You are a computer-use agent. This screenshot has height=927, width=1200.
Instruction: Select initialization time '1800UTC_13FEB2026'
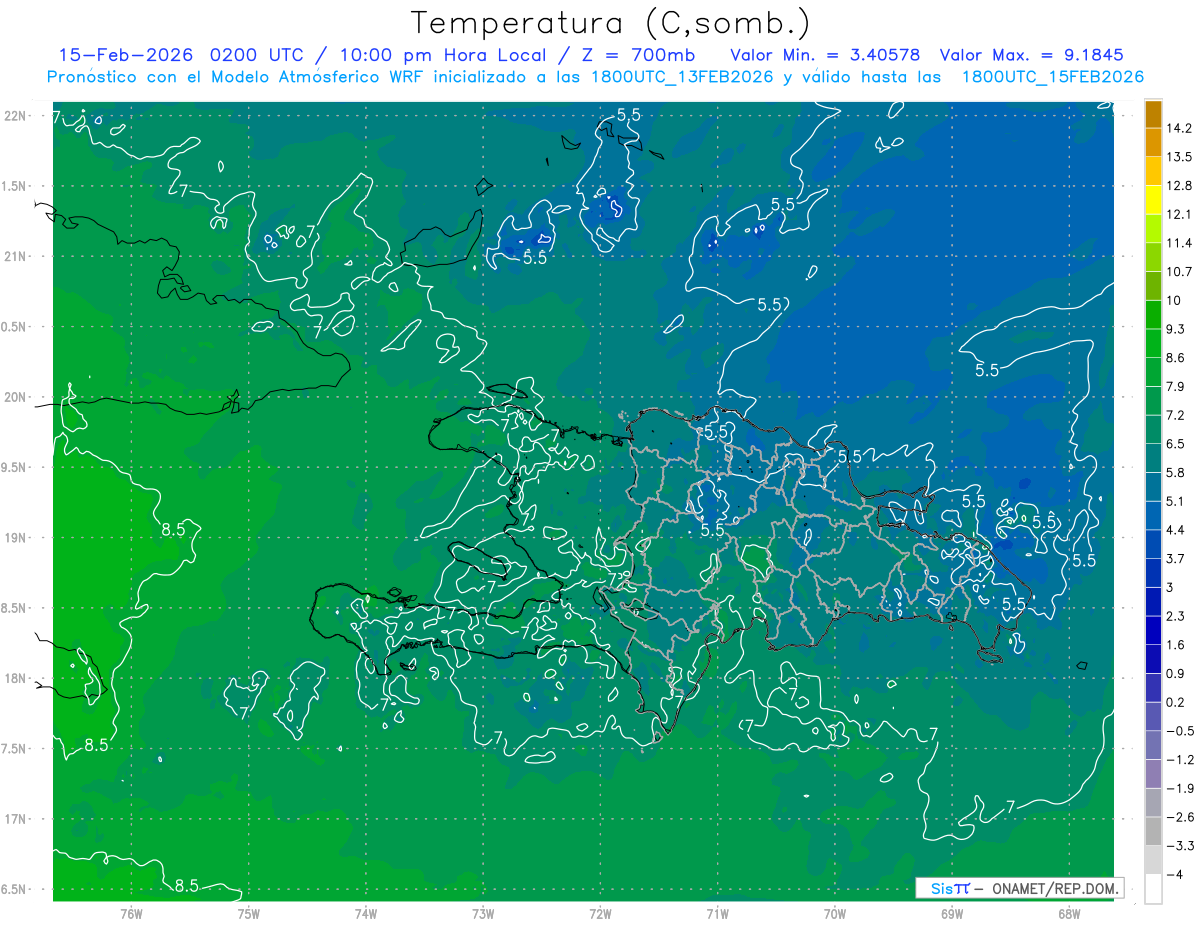point(682,77)
